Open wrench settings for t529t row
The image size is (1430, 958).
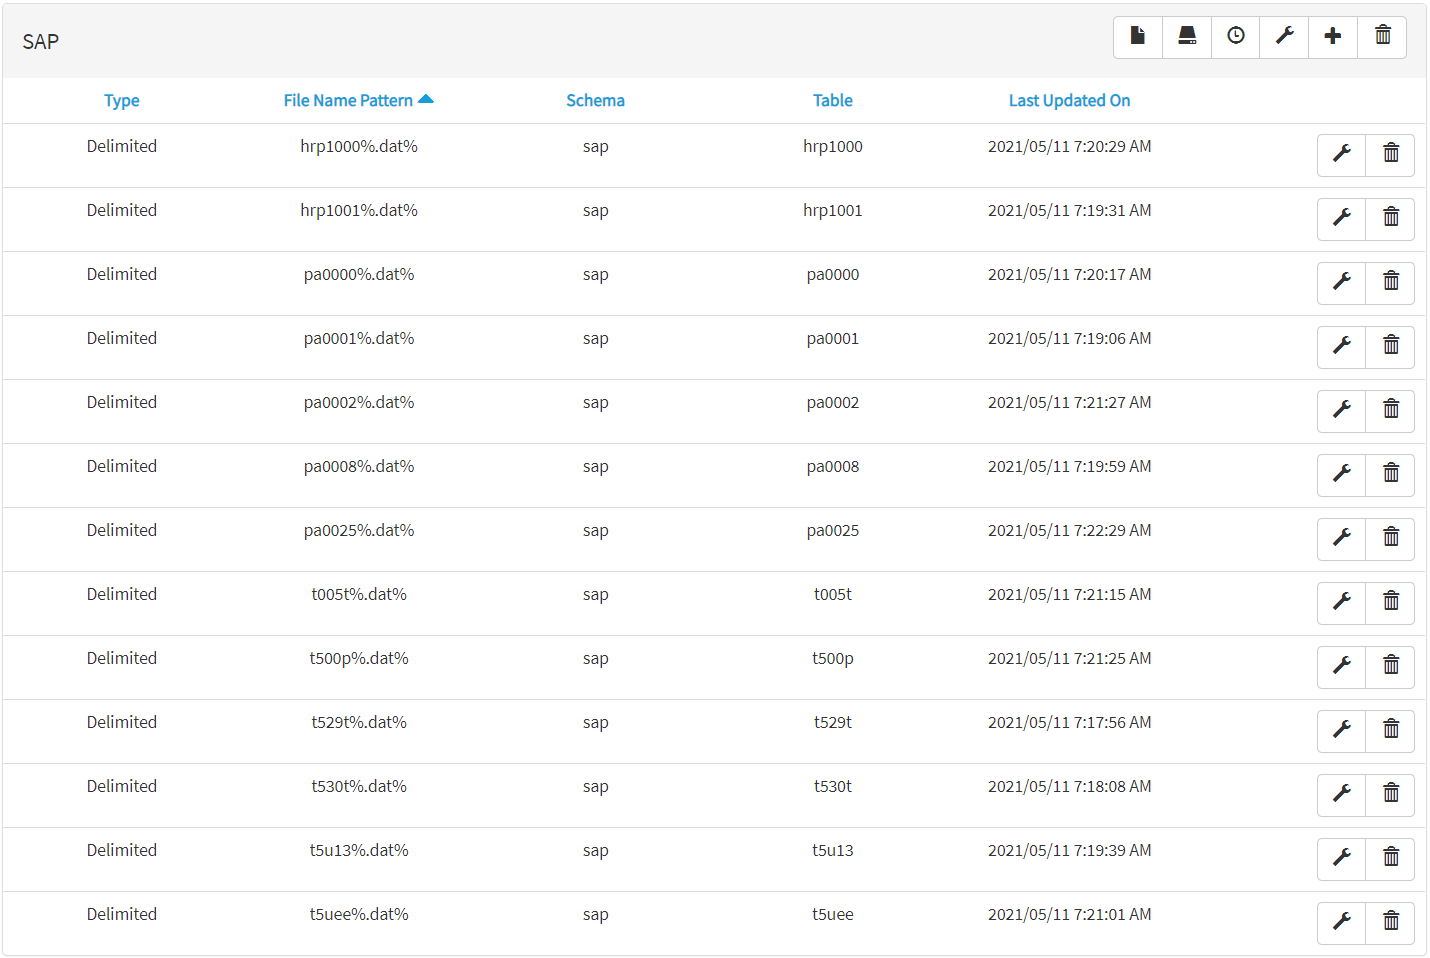tap(1342, 730)
